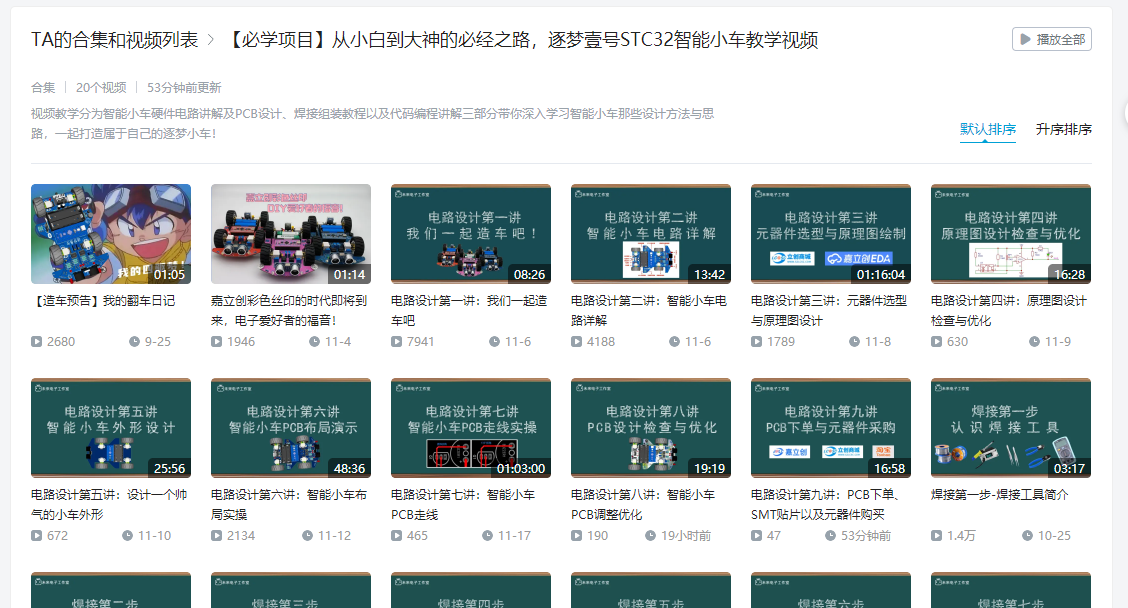Open 电路设计第二讲 智能小车电路详解 thumbnail
1128x608 pixels.
click(650, 234)
